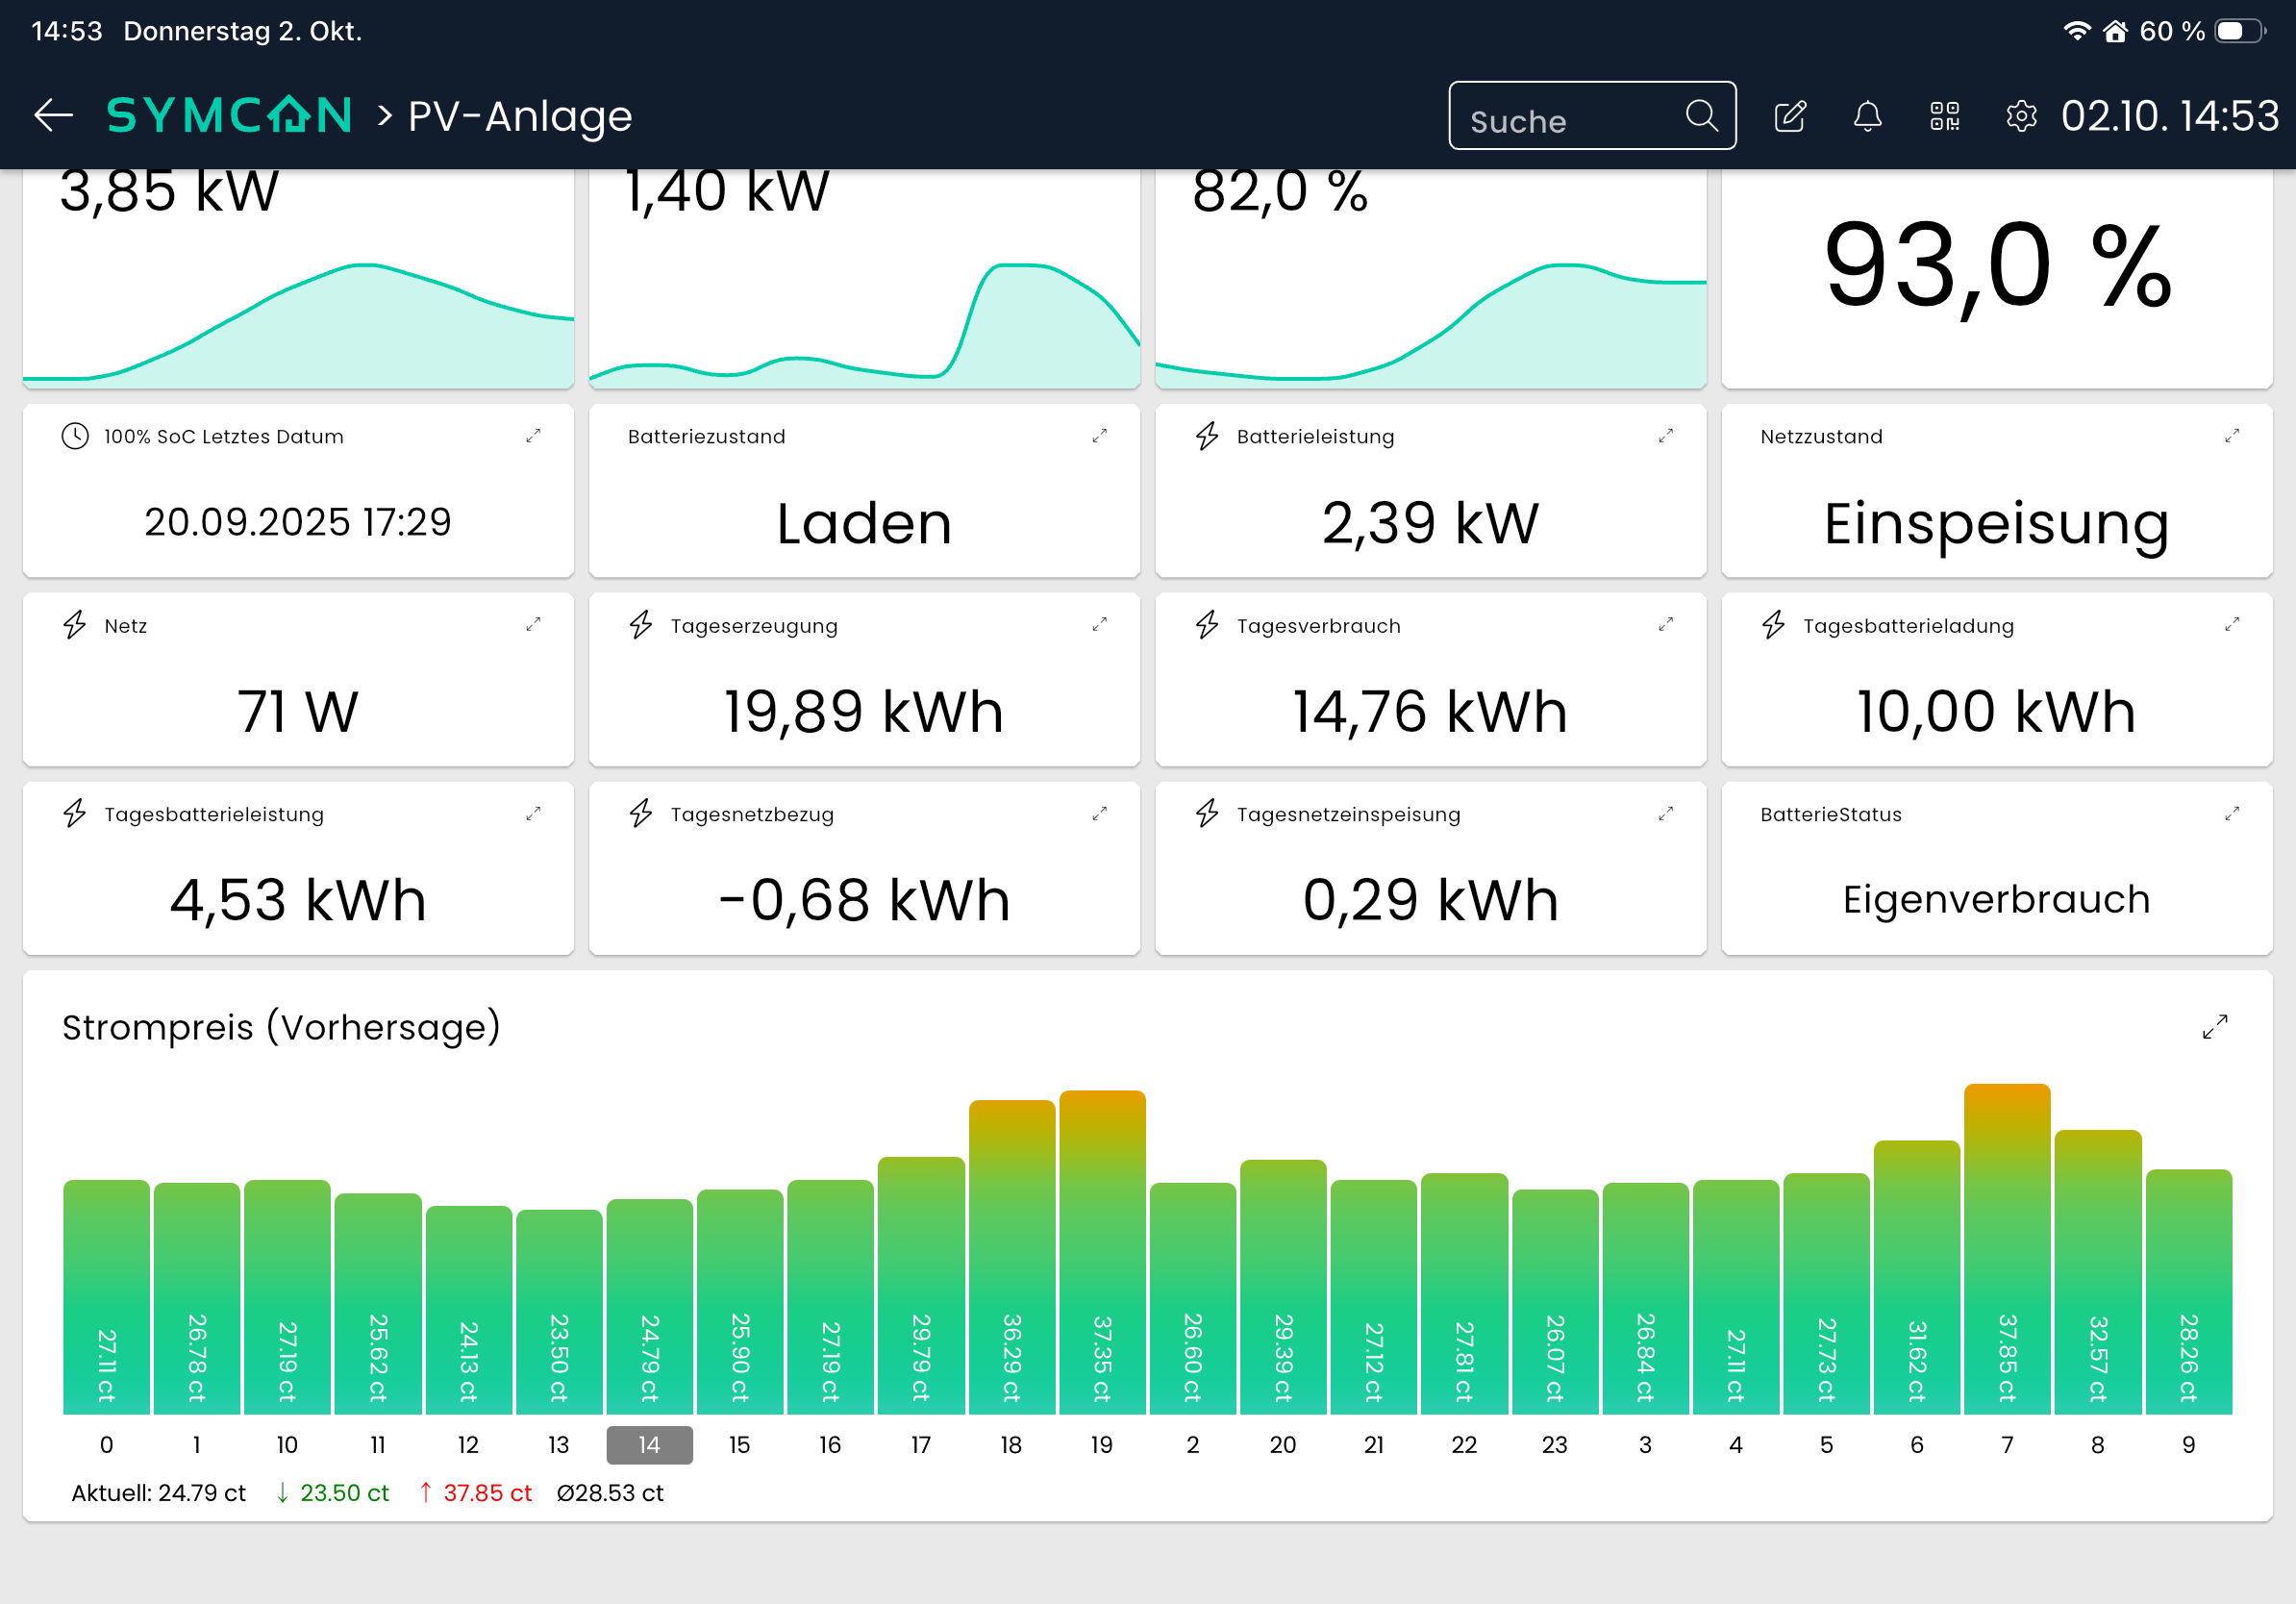The width and height of the screenshot is (2296, 1604).
Task: Click the SYMCON logo breadcrumb
Action: click(x=229, y=116)
